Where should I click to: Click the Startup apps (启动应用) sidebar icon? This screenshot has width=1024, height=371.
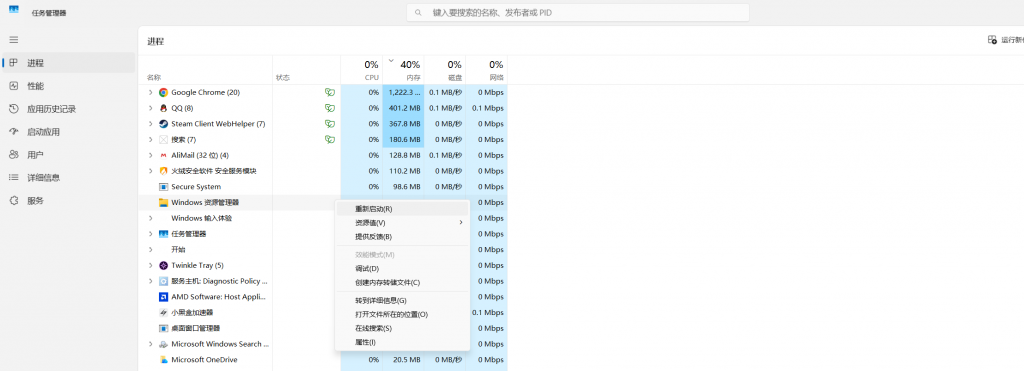(14, 131)
